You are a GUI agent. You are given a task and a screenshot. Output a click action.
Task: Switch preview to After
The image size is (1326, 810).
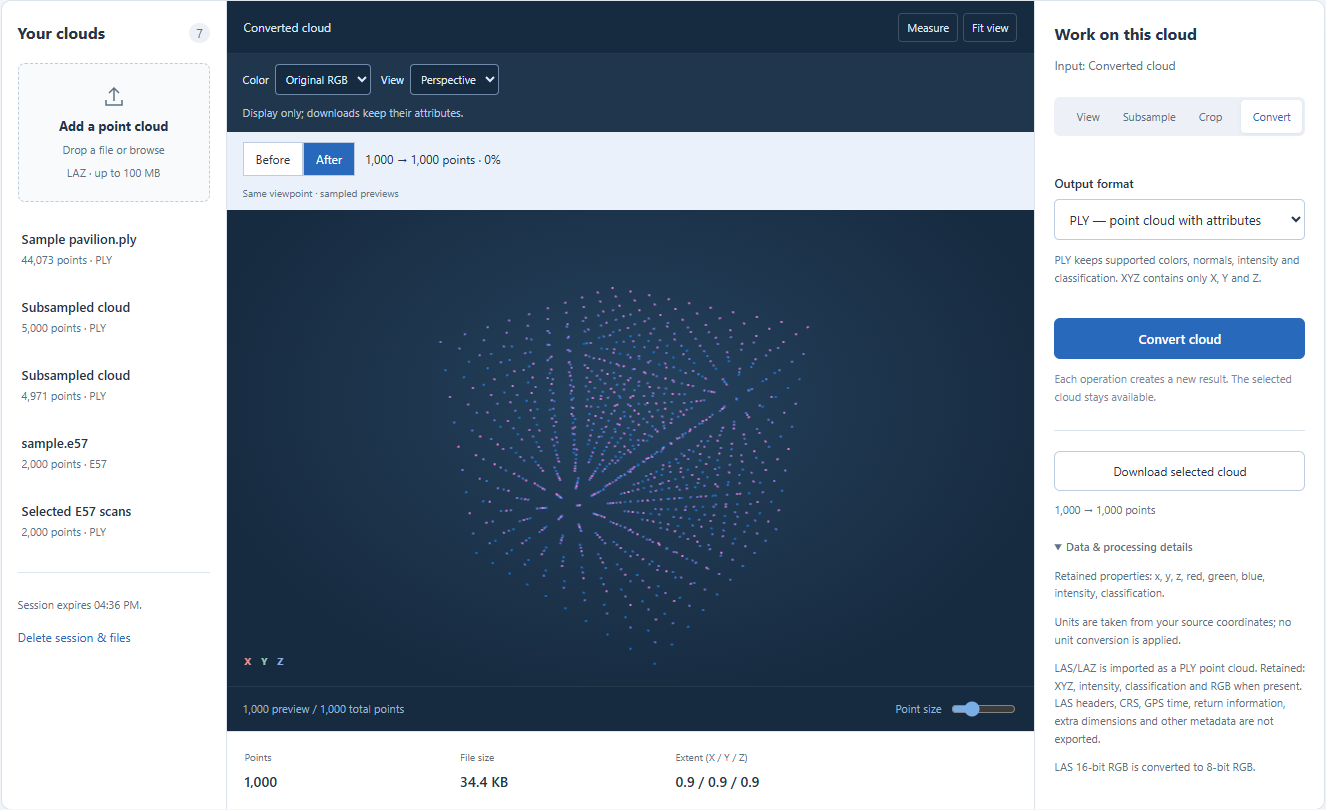[329, 159]
